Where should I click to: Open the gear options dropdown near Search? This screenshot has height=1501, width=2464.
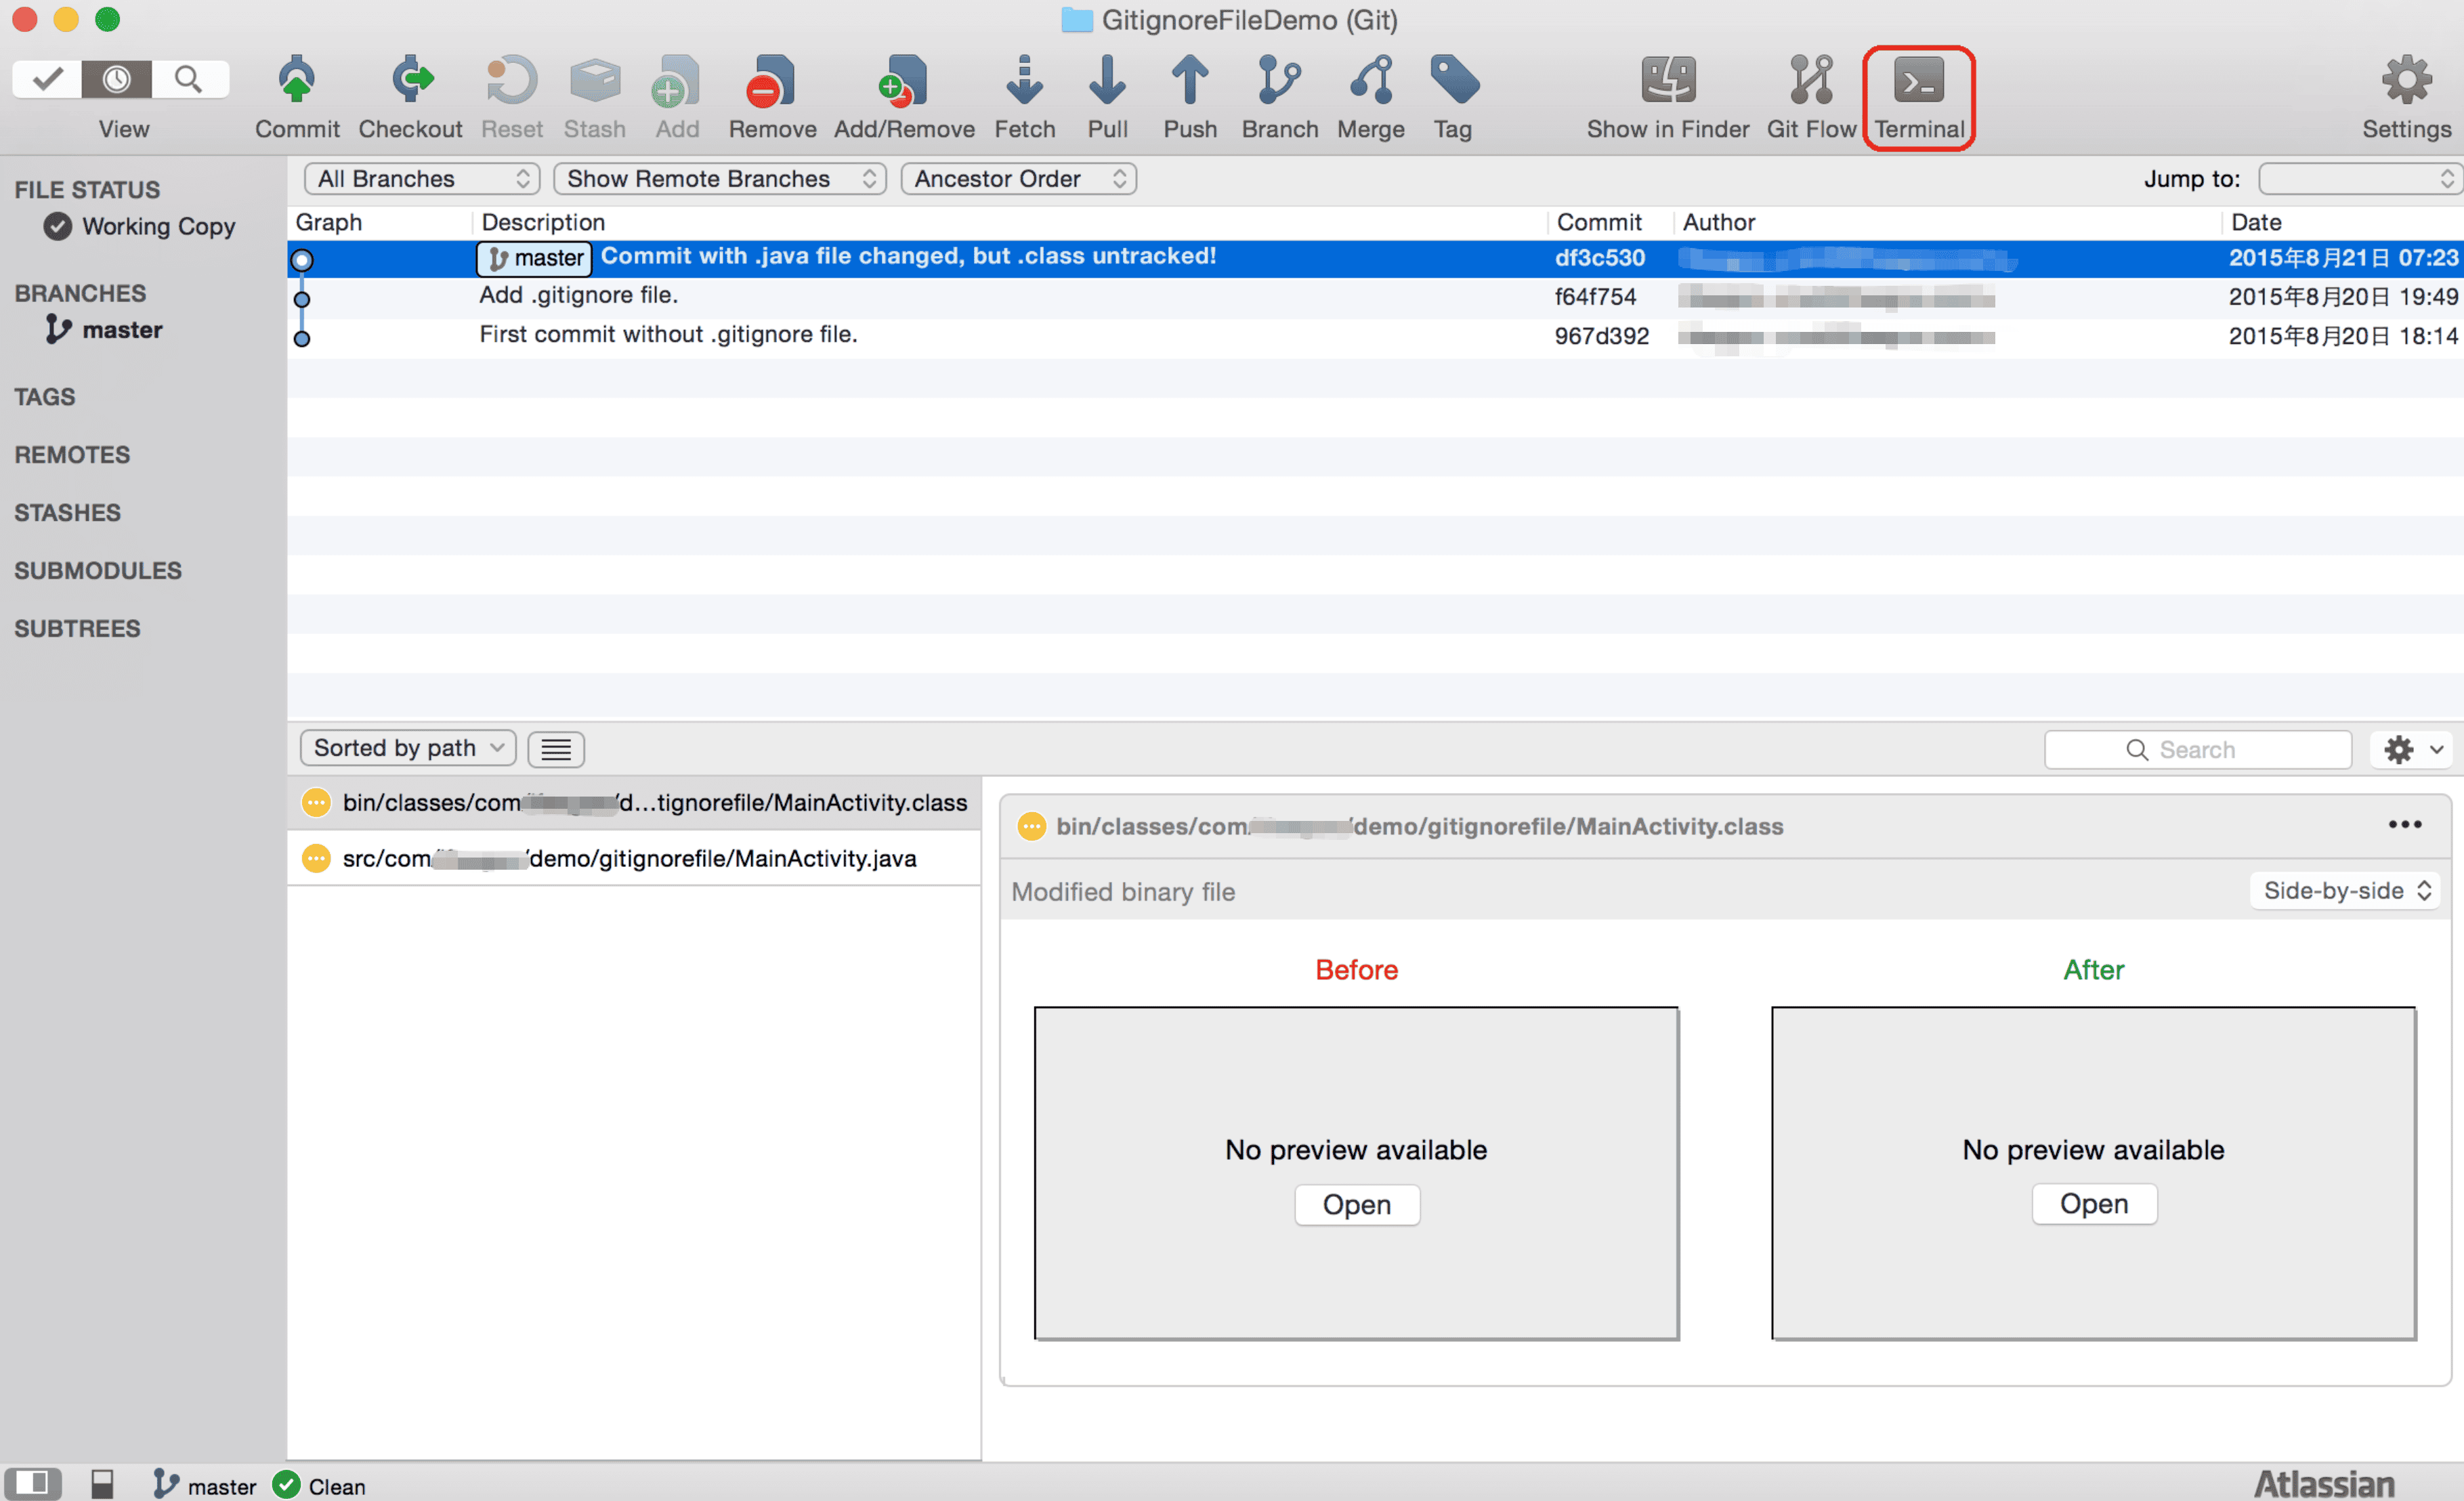pos(2413,749)
